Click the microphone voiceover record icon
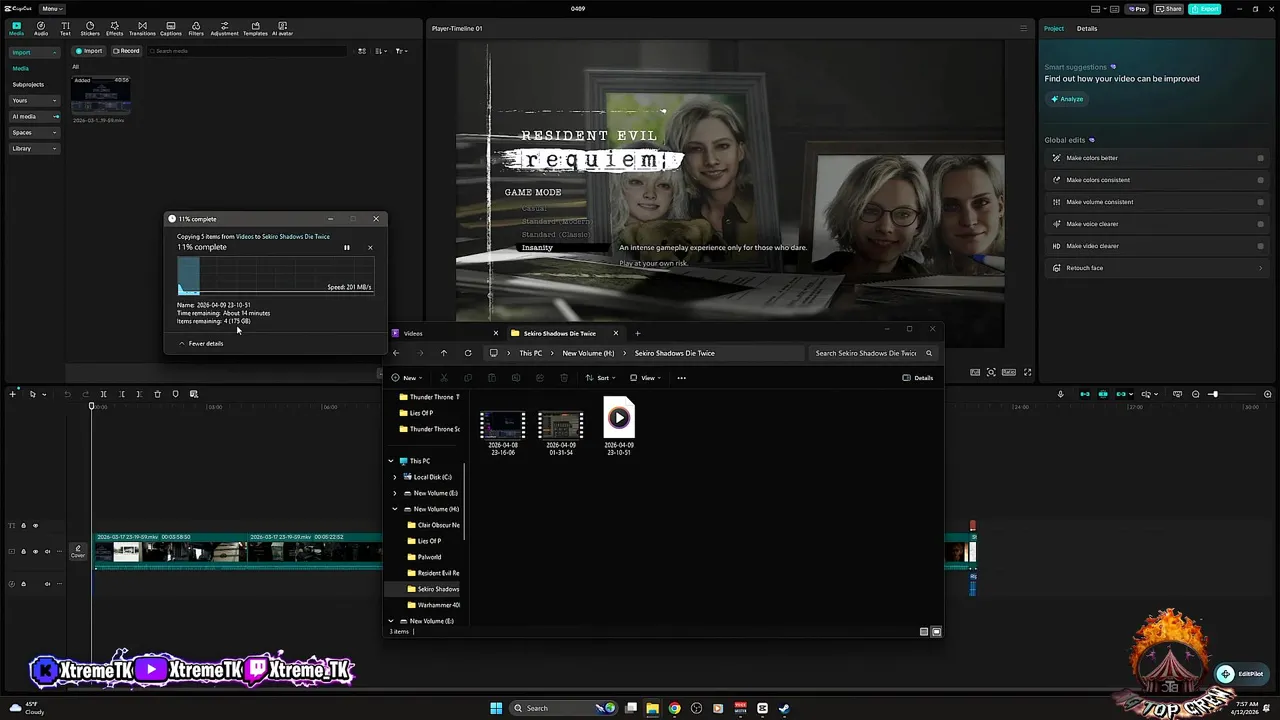 click(x=1061, y=394)
